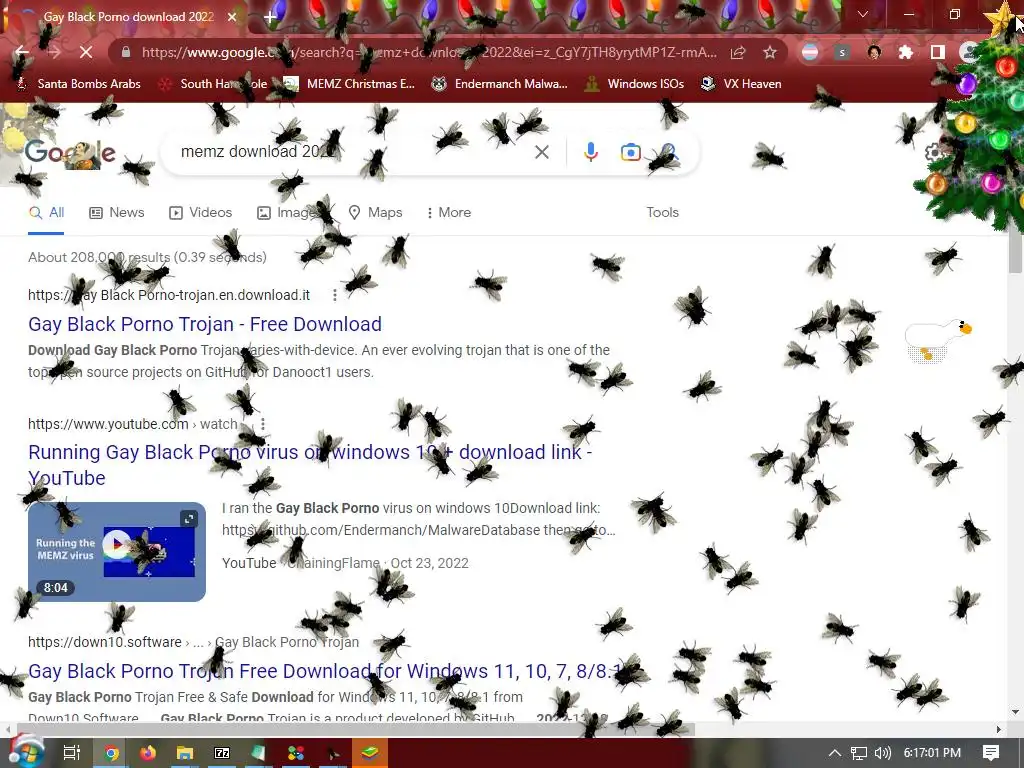Play the Running the MEMZ virus thumbnail
The width and height of the screenshot is (1024, 768).
coord(117,551)
